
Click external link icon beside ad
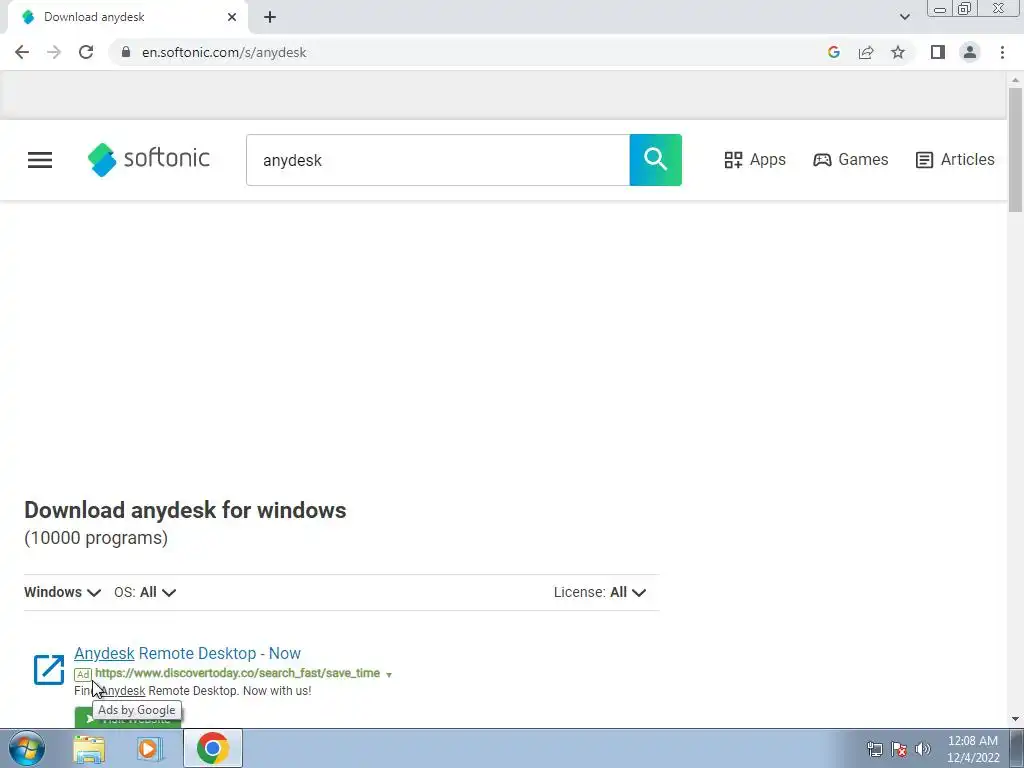coord(49,669)
